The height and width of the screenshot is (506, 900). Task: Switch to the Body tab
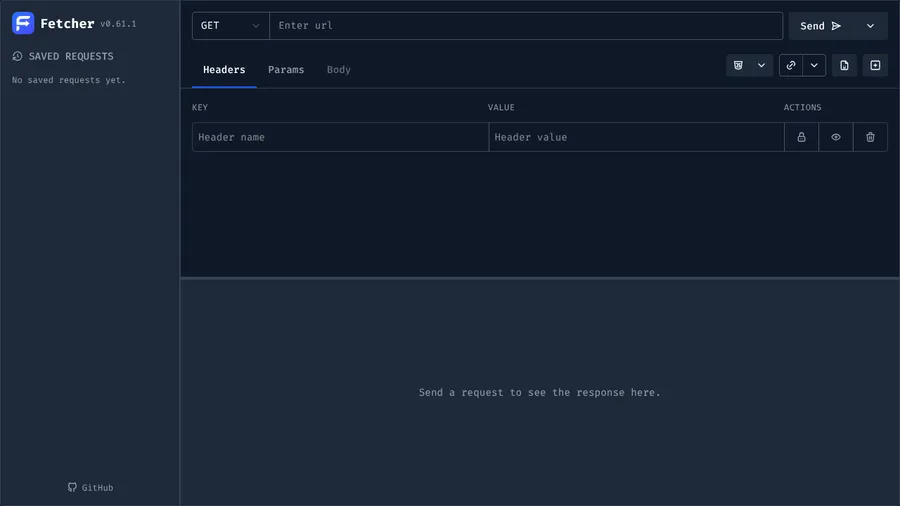(339, 69)
